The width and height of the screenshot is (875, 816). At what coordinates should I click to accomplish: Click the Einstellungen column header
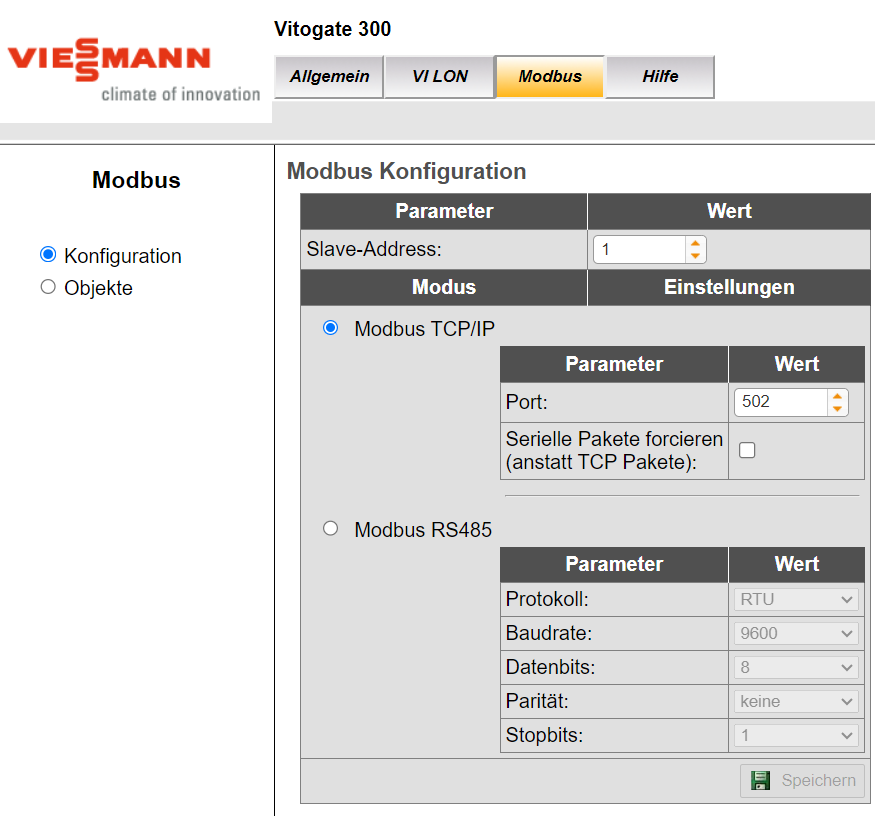[729, 287]
